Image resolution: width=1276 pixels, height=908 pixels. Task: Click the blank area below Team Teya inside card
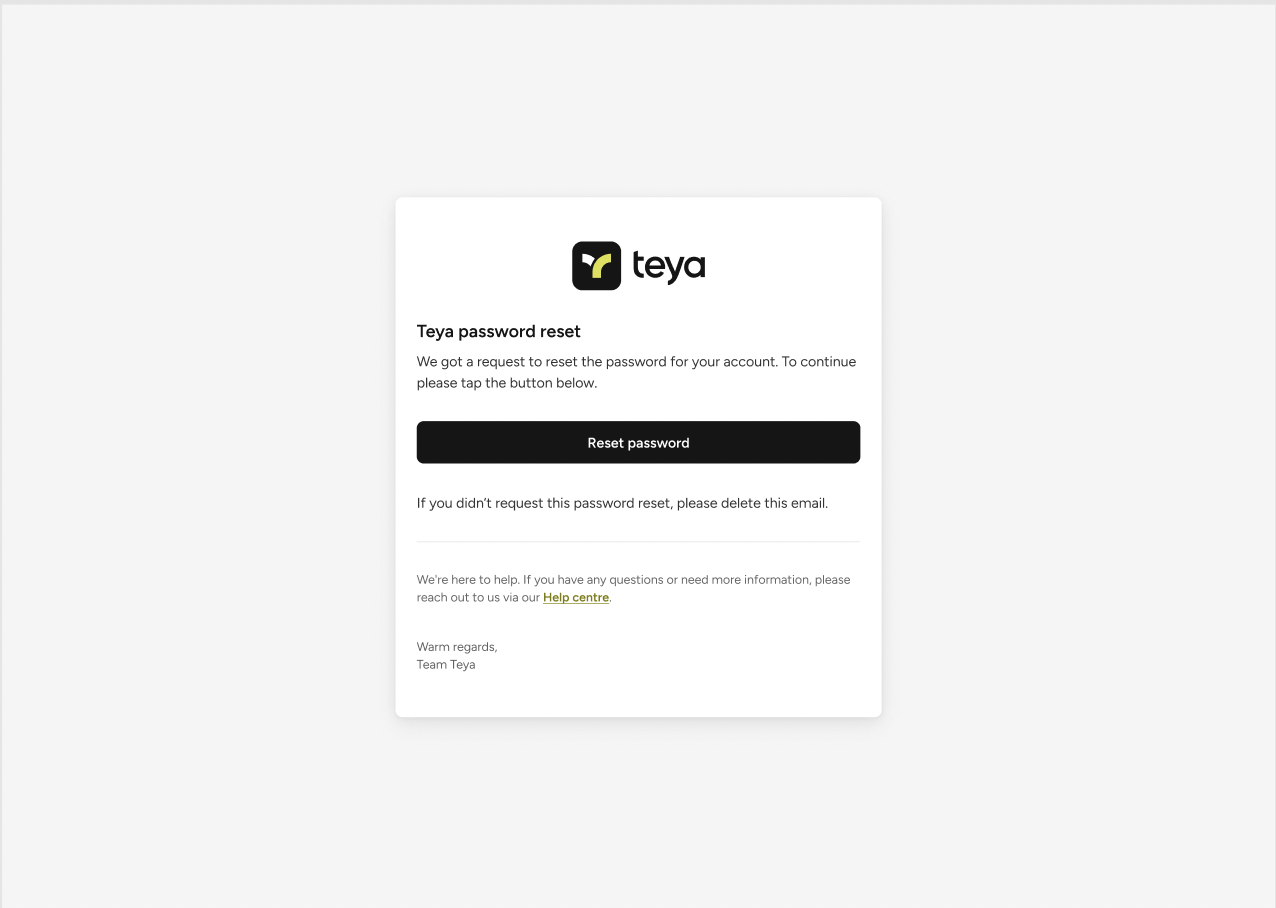(638, 695)
